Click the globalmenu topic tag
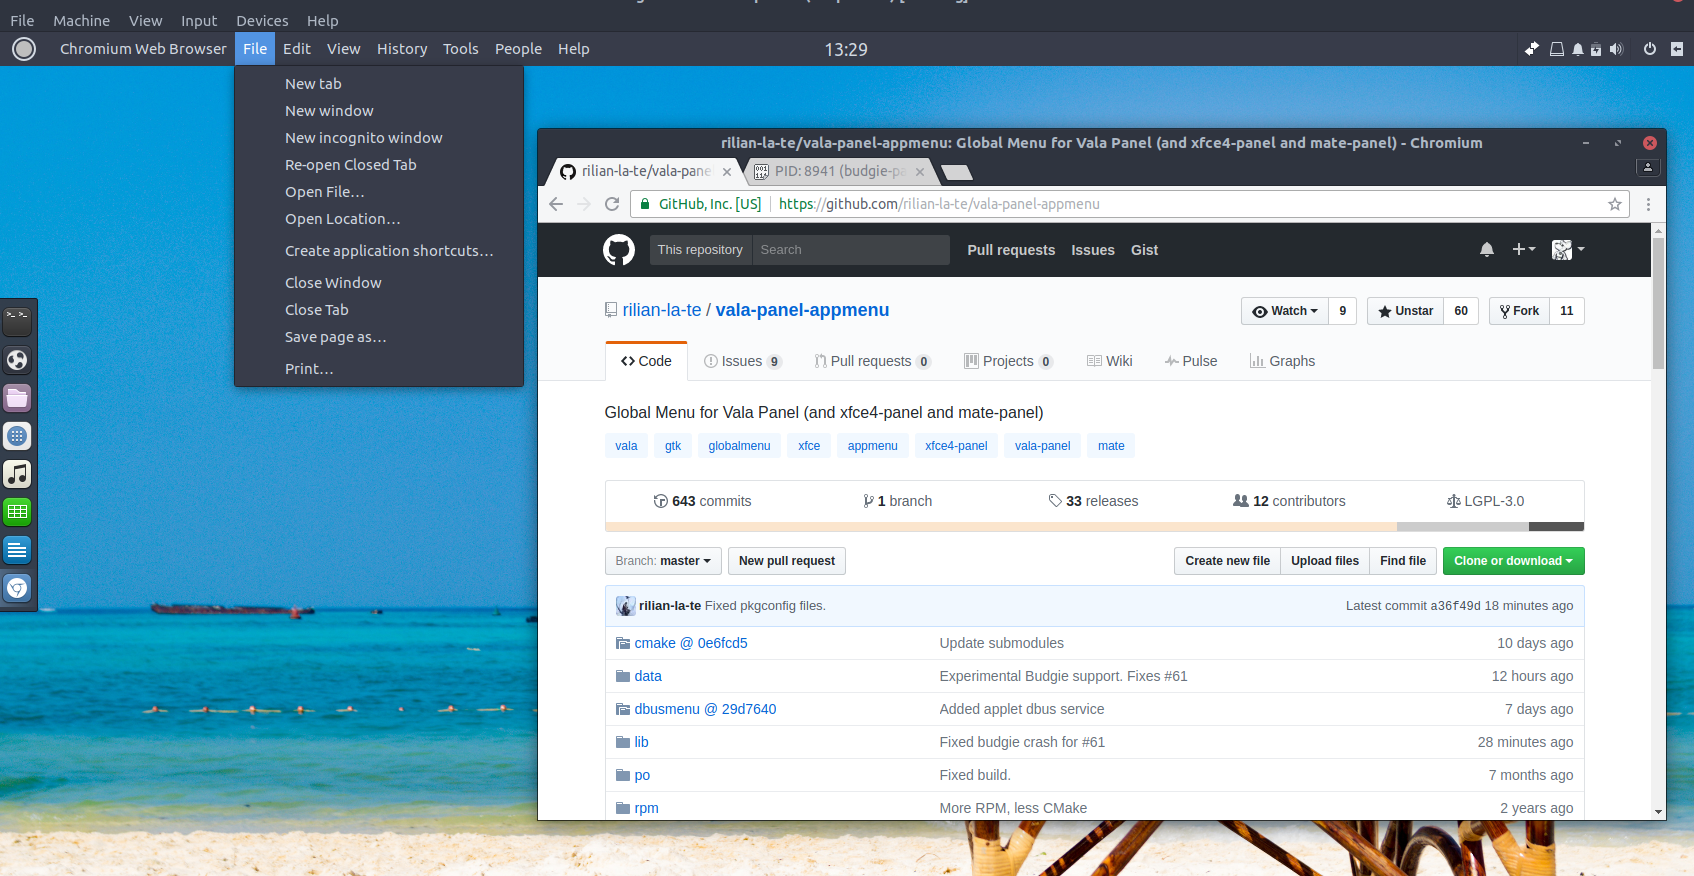The height and width of the screenshot is (876, 1694). click(x=739, y=446)
